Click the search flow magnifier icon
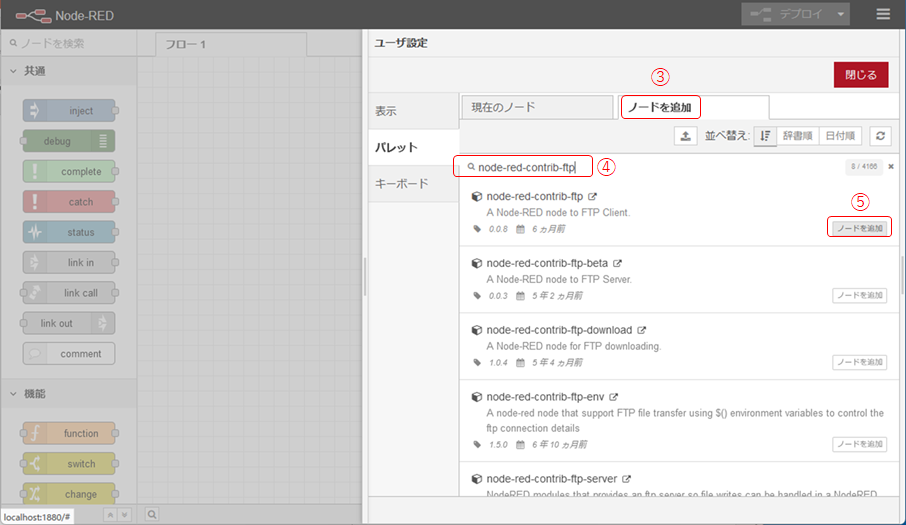 point(152,514)
